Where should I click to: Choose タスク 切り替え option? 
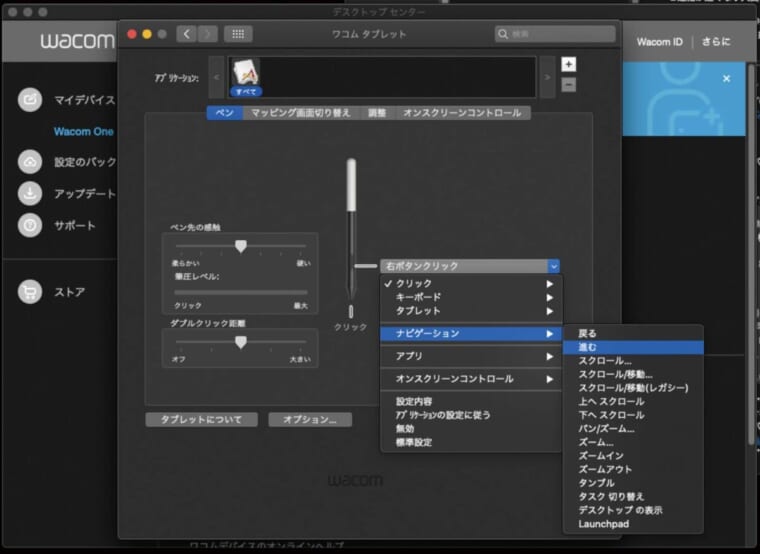coord(633,496)
